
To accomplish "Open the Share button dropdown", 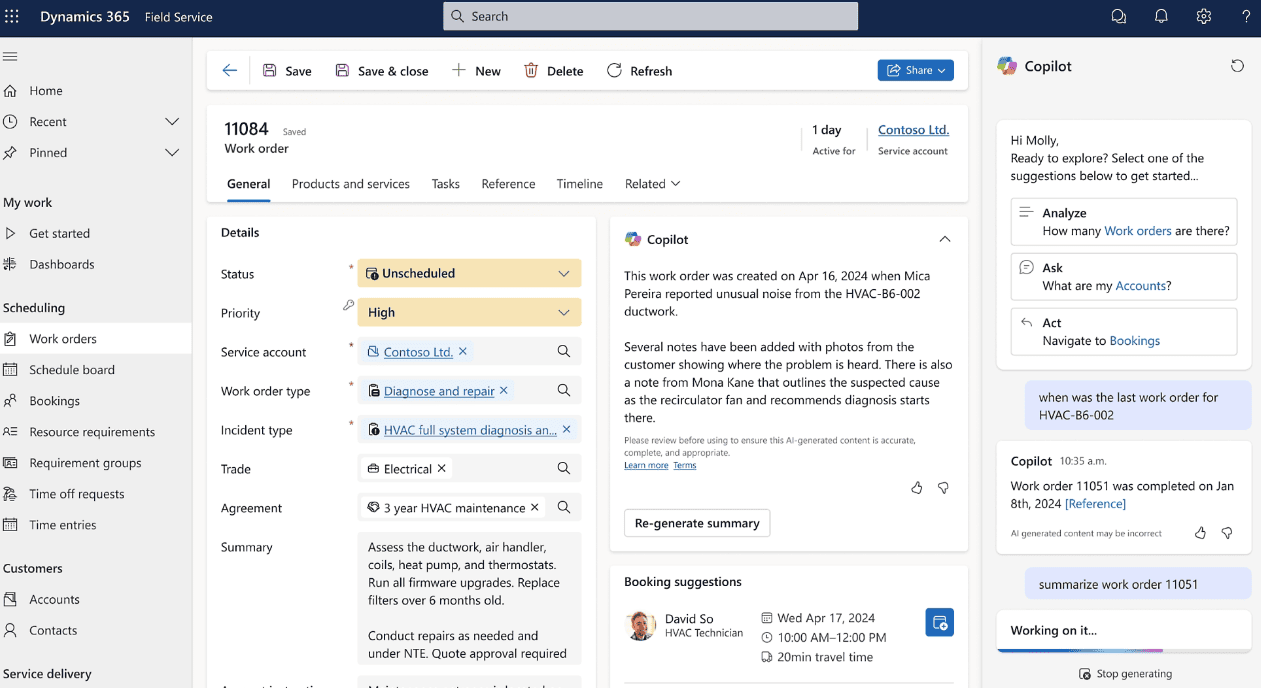I will click(x=916, y=70).
